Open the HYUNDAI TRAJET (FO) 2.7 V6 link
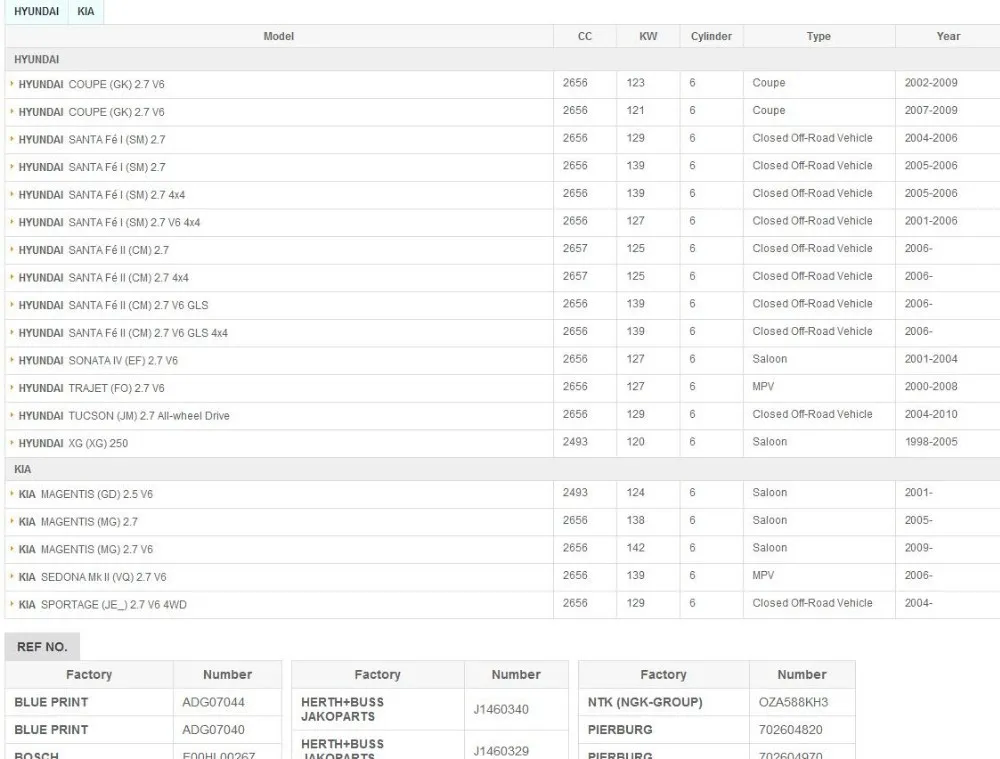The image size is (1000, 759). 91,388
